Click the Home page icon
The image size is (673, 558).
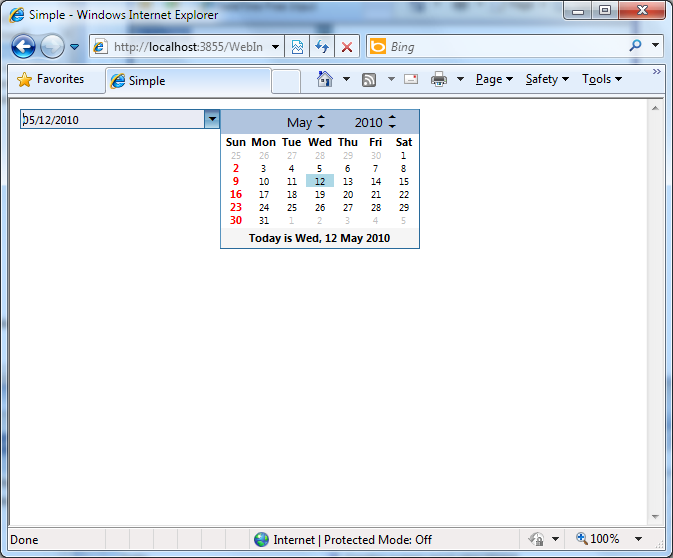(325, 79)
